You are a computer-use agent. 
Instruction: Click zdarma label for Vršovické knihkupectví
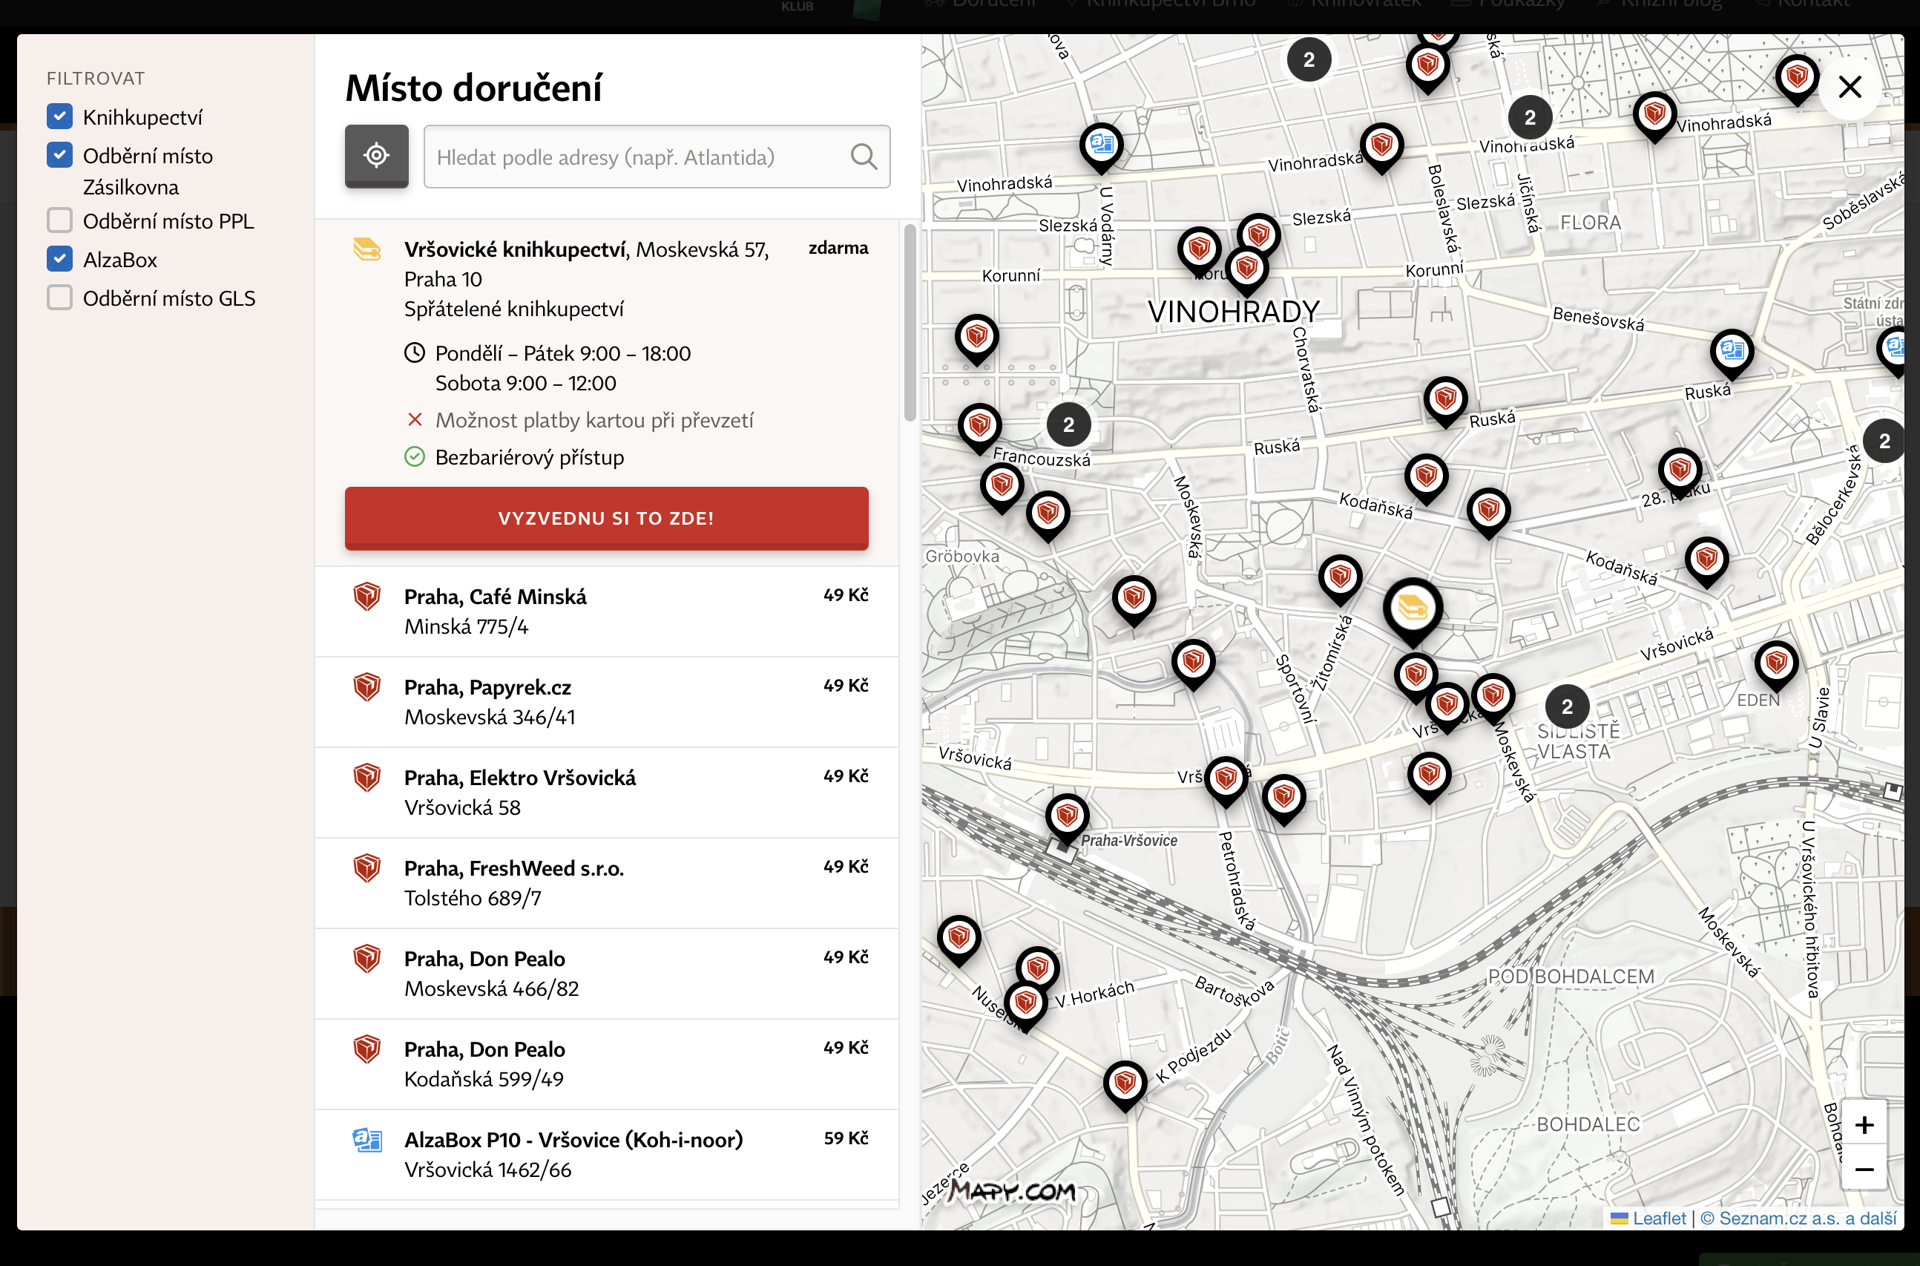[x=838, y=248]
